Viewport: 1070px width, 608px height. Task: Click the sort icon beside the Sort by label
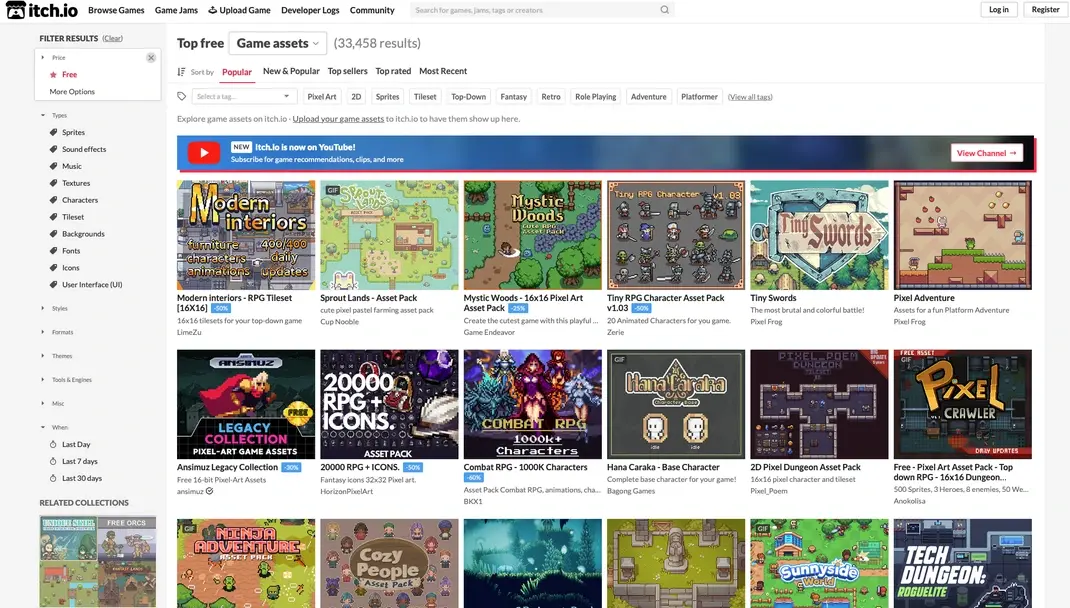(x=181, y=71)
